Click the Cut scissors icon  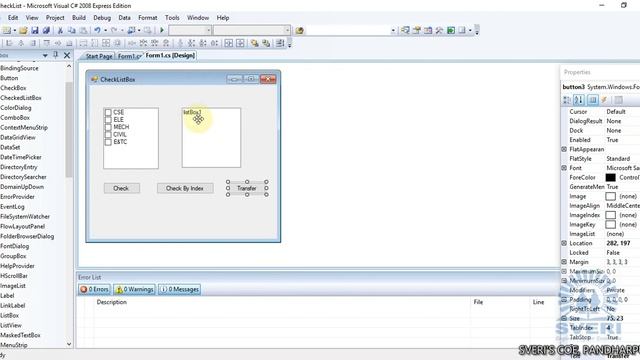pos(60,30)
